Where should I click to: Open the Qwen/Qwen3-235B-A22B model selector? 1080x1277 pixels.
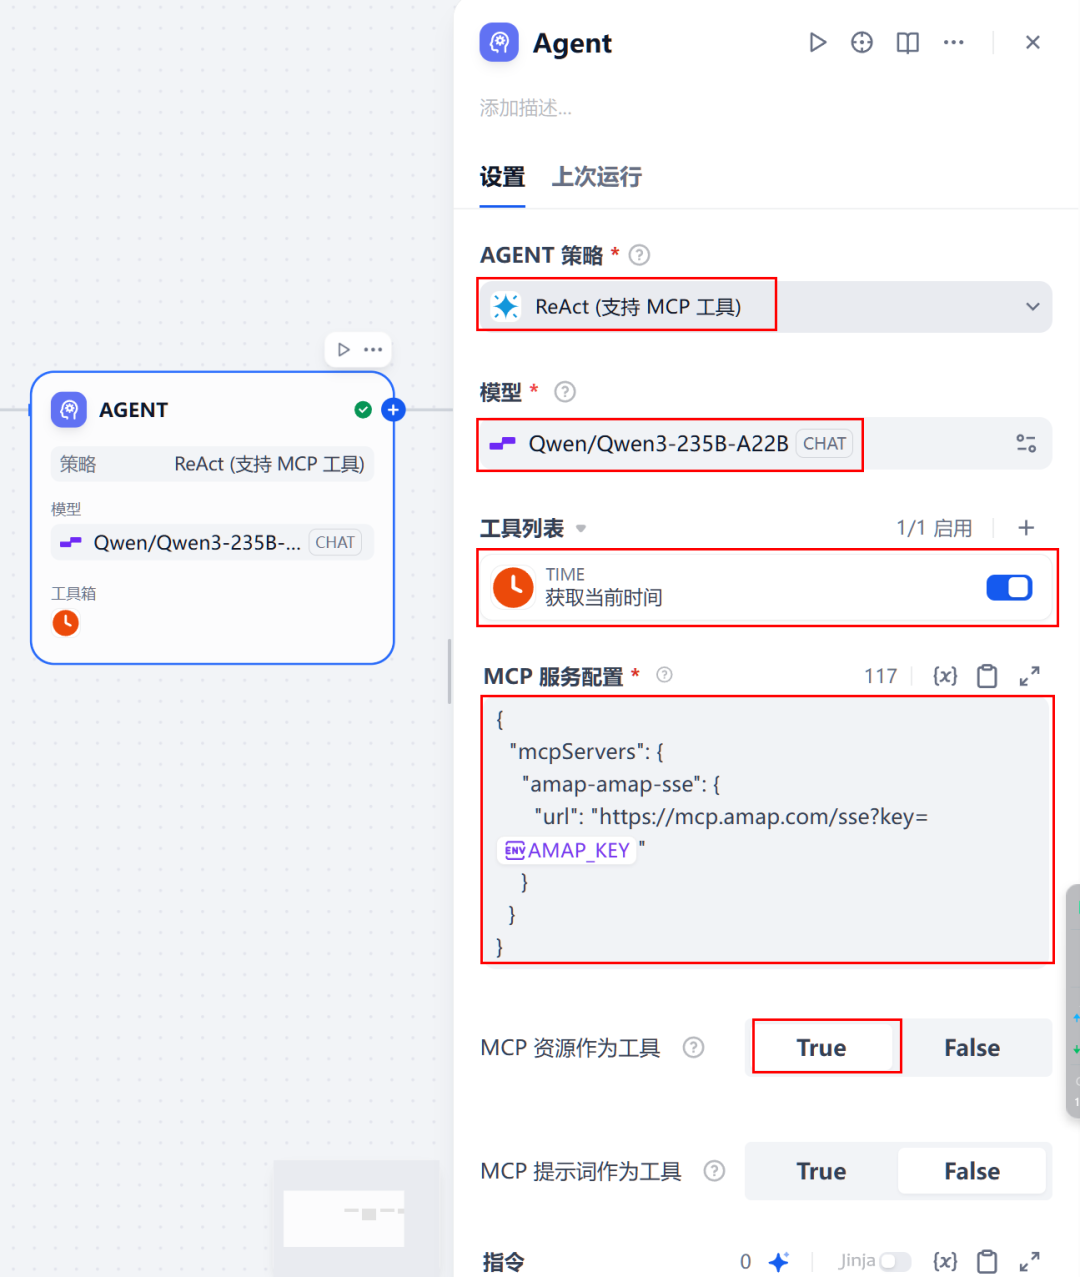[x=765, y=443]
